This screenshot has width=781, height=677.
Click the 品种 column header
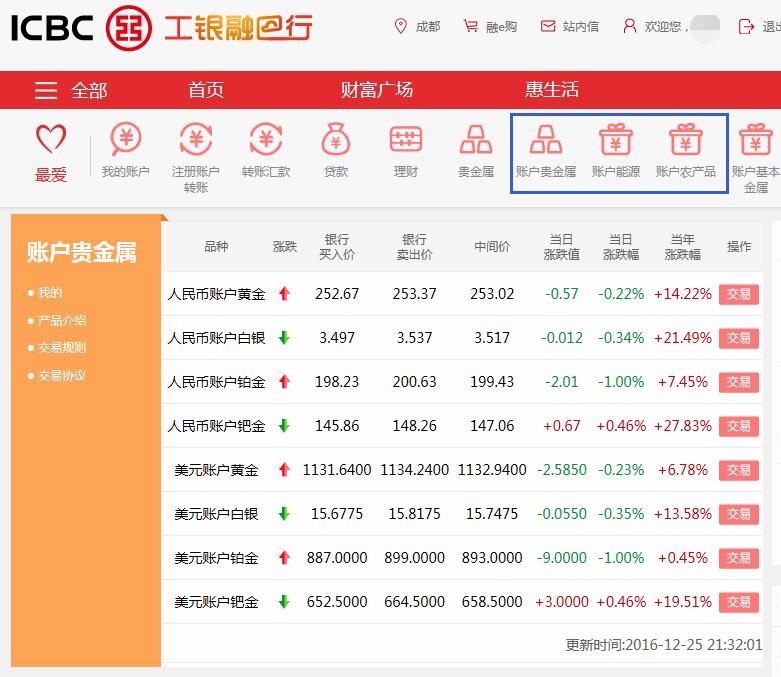point(216,247)
